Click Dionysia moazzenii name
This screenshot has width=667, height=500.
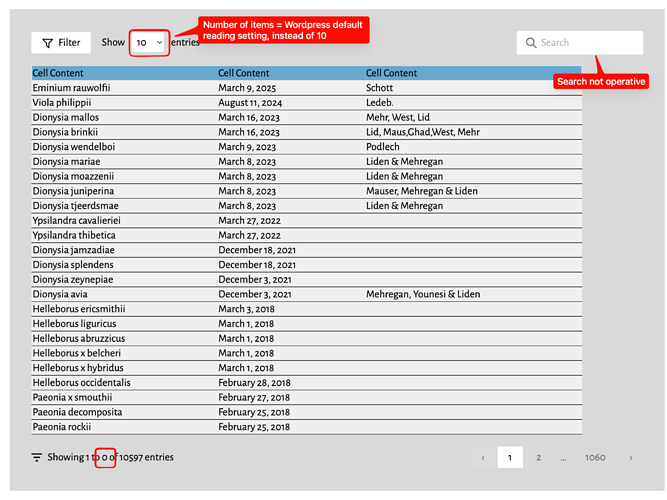[73, 176]
